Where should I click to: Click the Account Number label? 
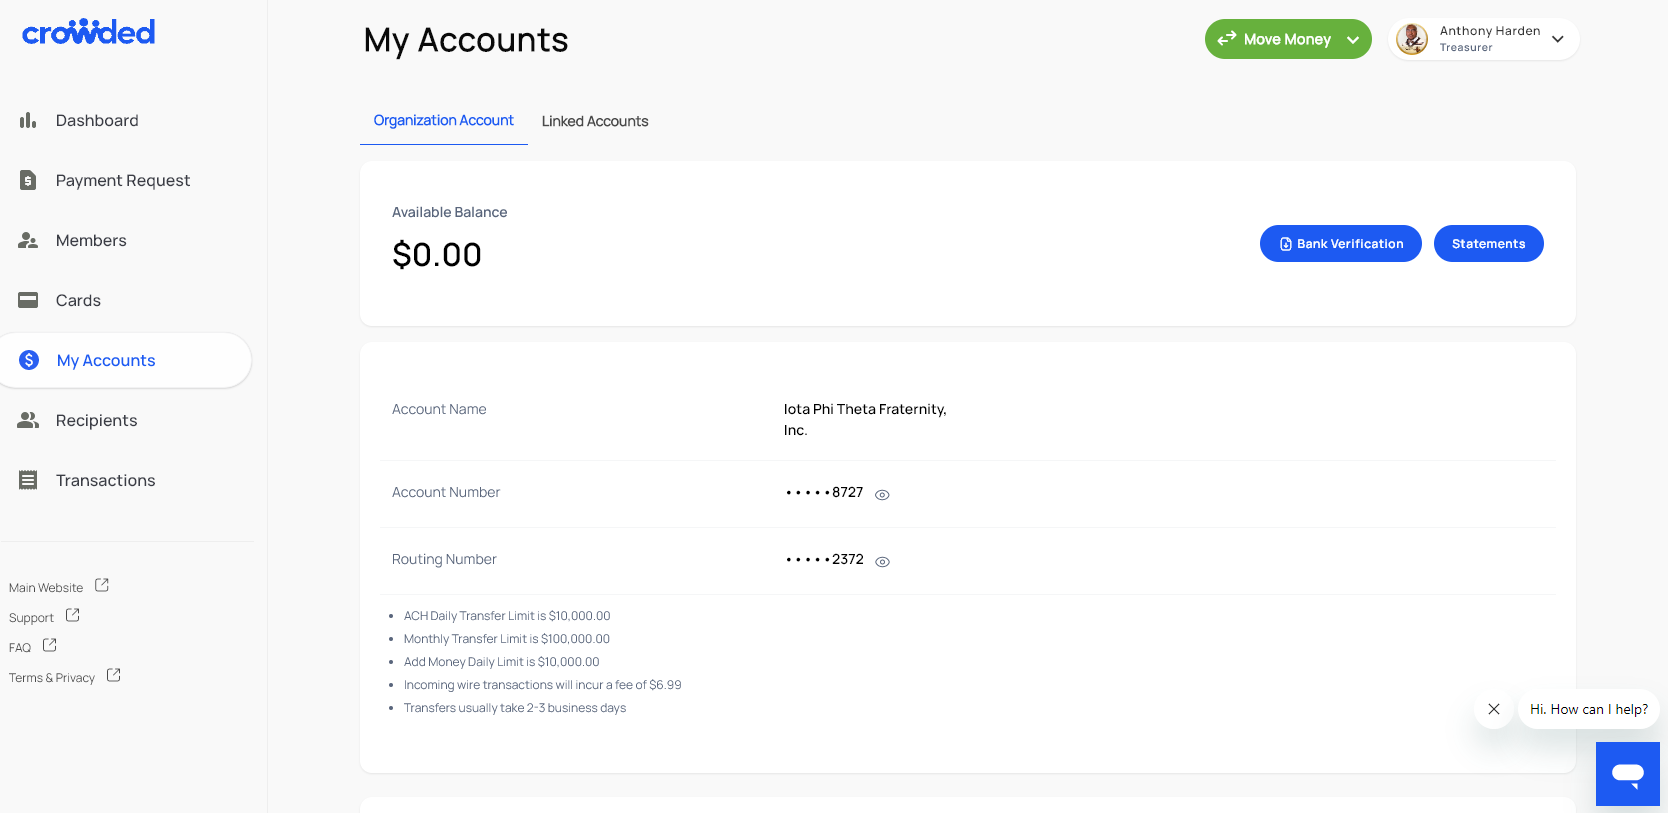coord(446,492)
